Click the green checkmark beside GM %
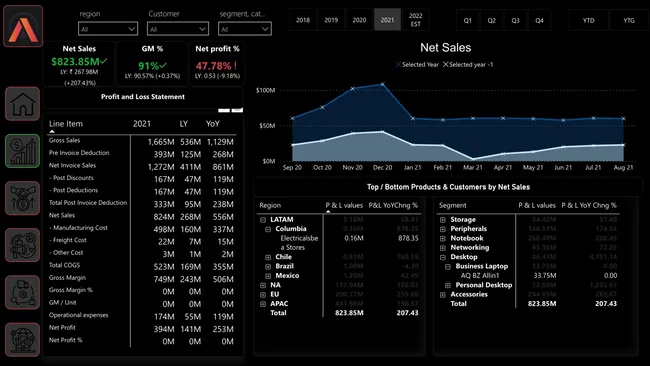 point(163,65)
